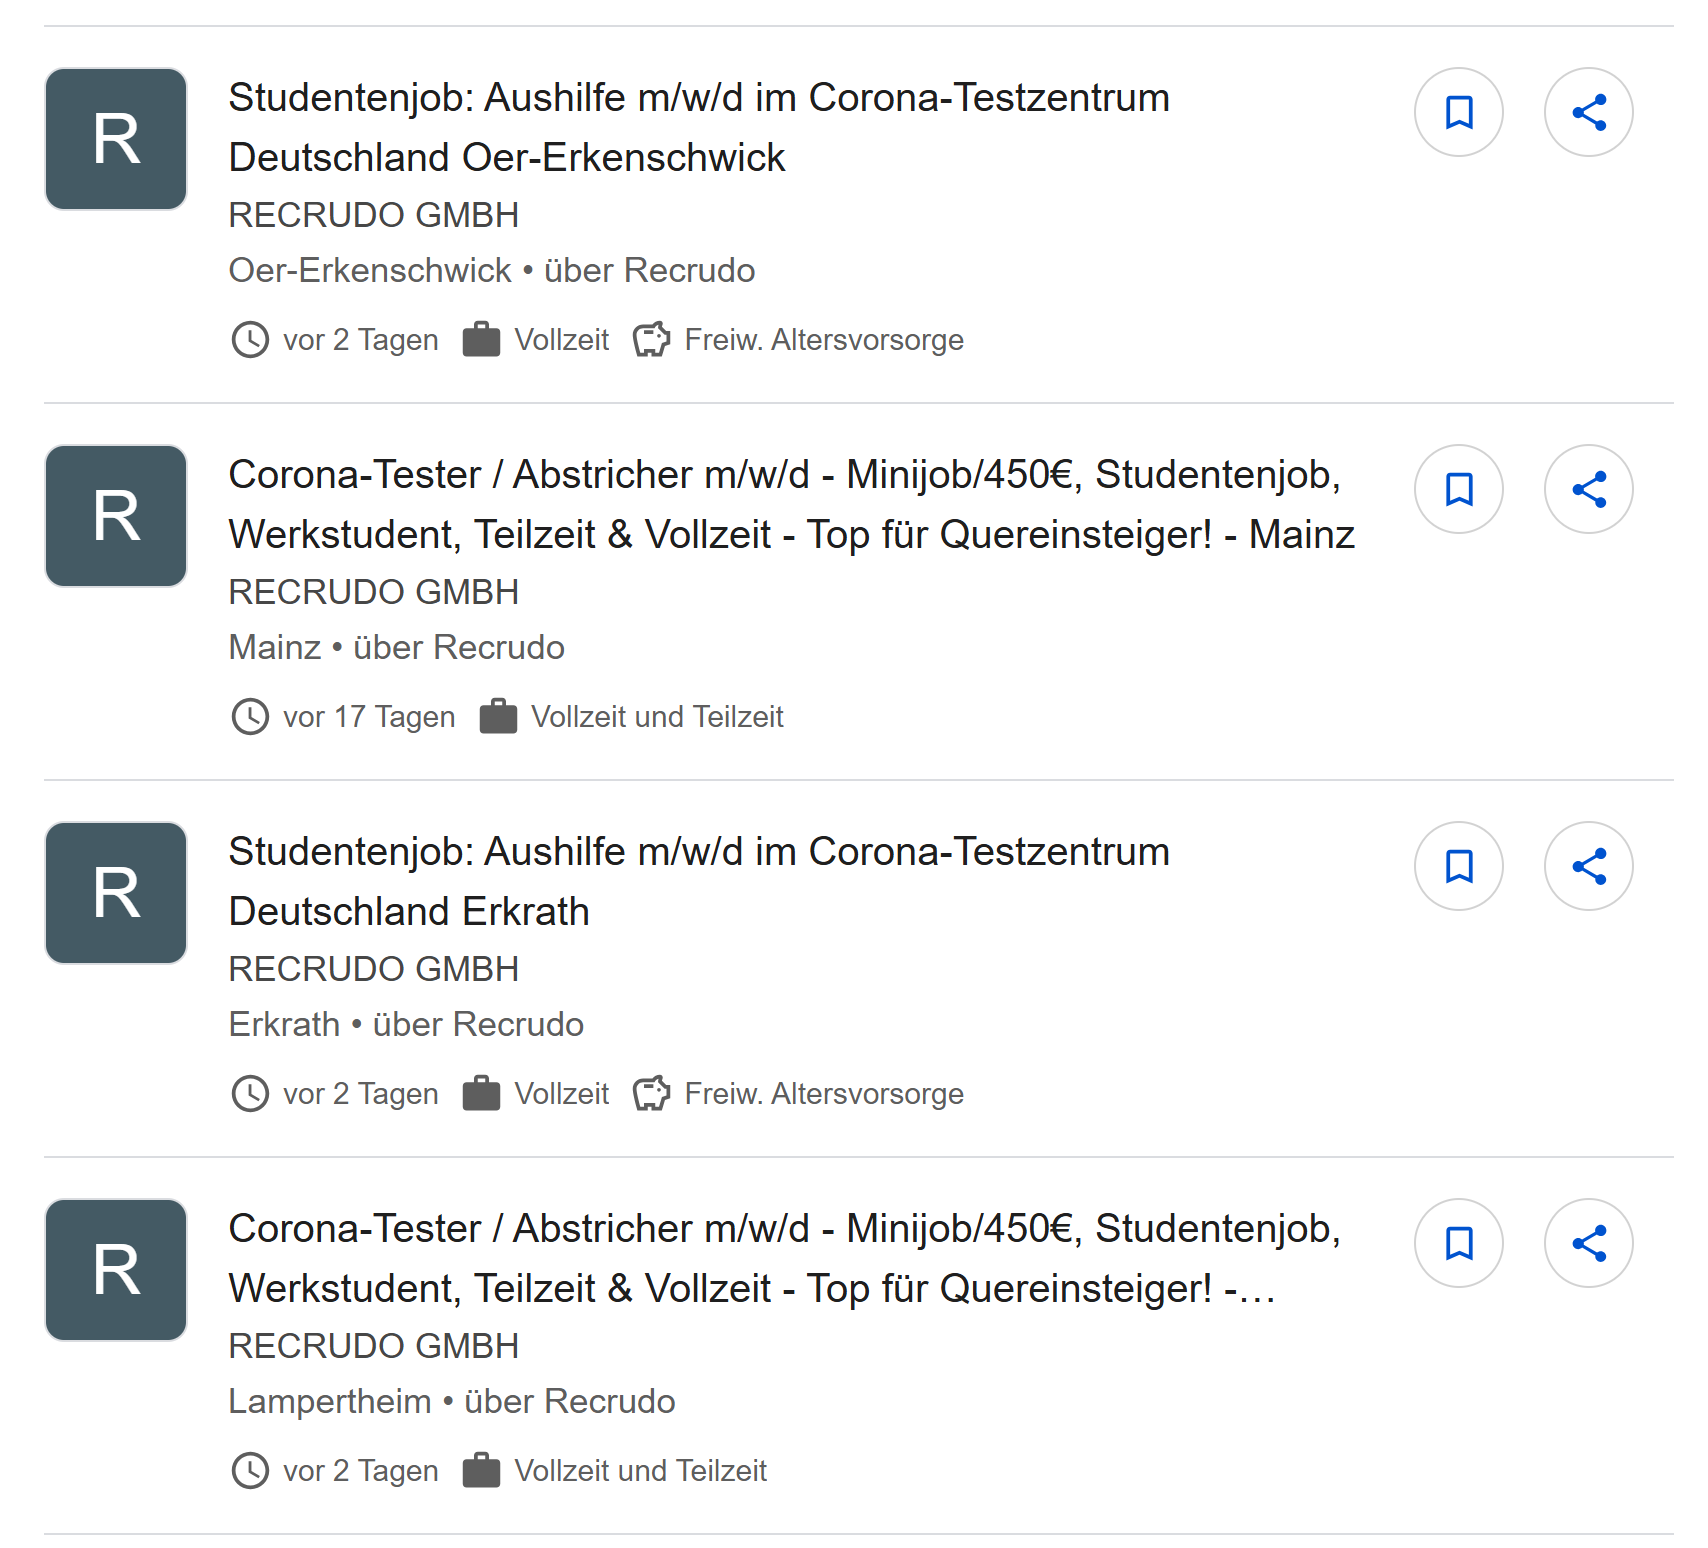This screenshot has width=1708, height=1548.
Task: Click 'Oer-Erkenschwick • über Recrudo' location line
Action: coord(492,270)
